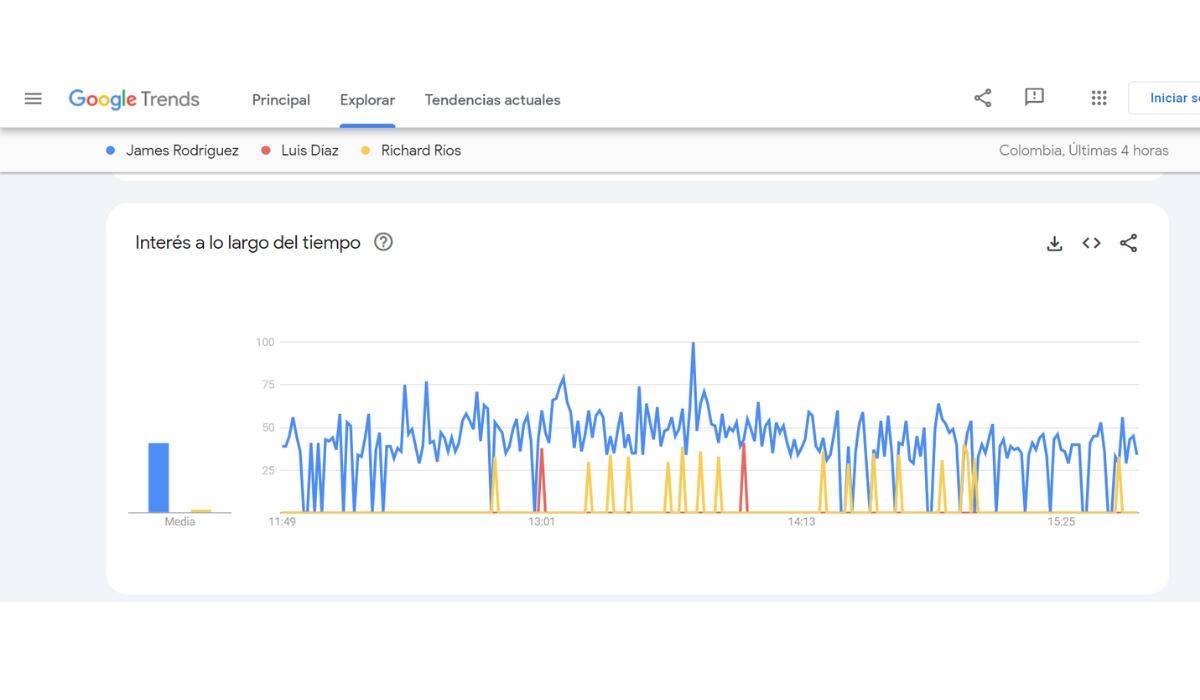Share this page via header share icon

[x=982, y=98]
